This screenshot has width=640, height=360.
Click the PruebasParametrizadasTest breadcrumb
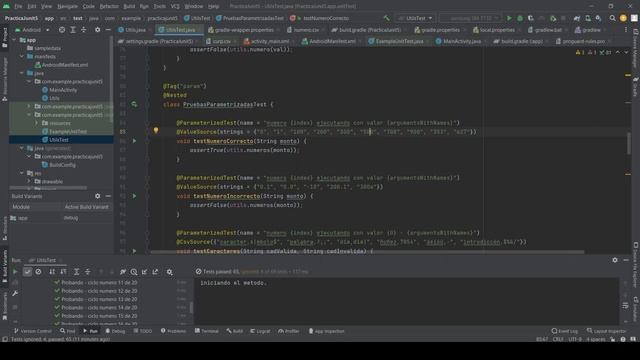pyautogui.click(x=249, y=18)
